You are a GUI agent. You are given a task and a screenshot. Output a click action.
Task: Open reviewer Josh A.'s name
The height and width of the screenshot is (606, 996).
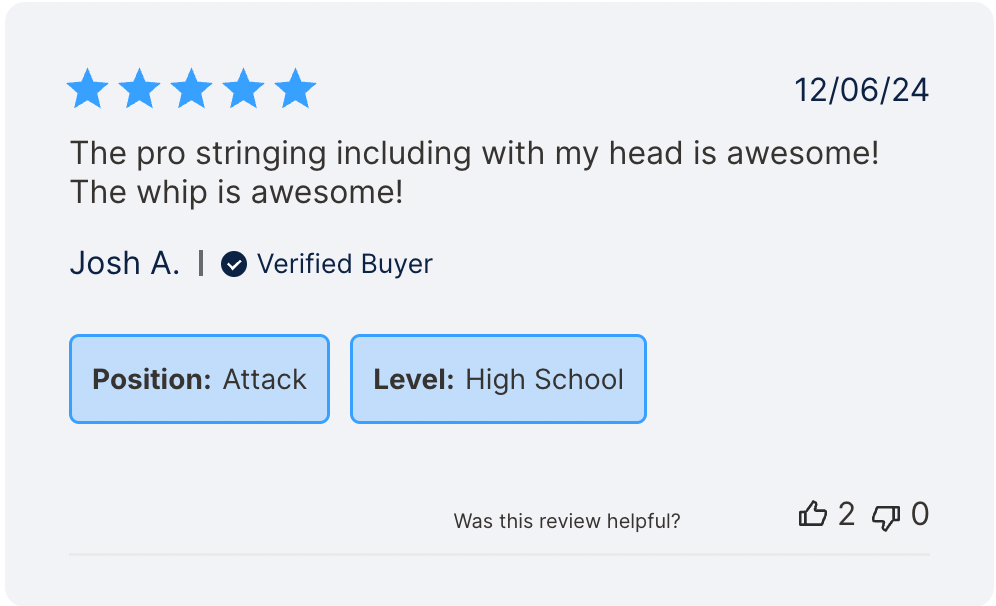click(125, 263)
